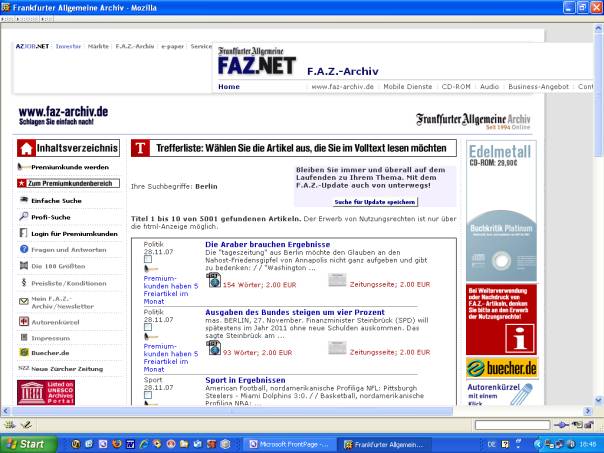
Task: Click the red T Trefferliste icon
Action: point(140,148)
